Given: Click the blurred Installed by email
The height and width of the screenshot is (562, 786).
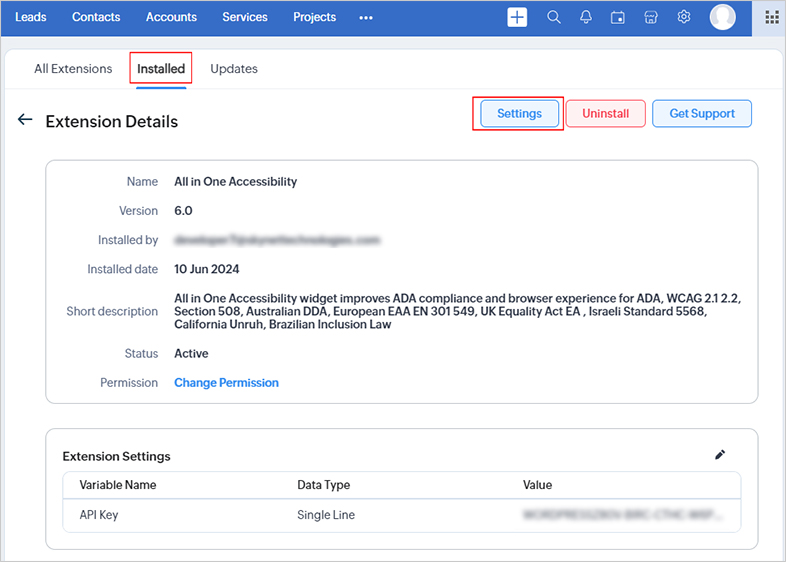Looking at the screenshot, I should pos(277,240).
